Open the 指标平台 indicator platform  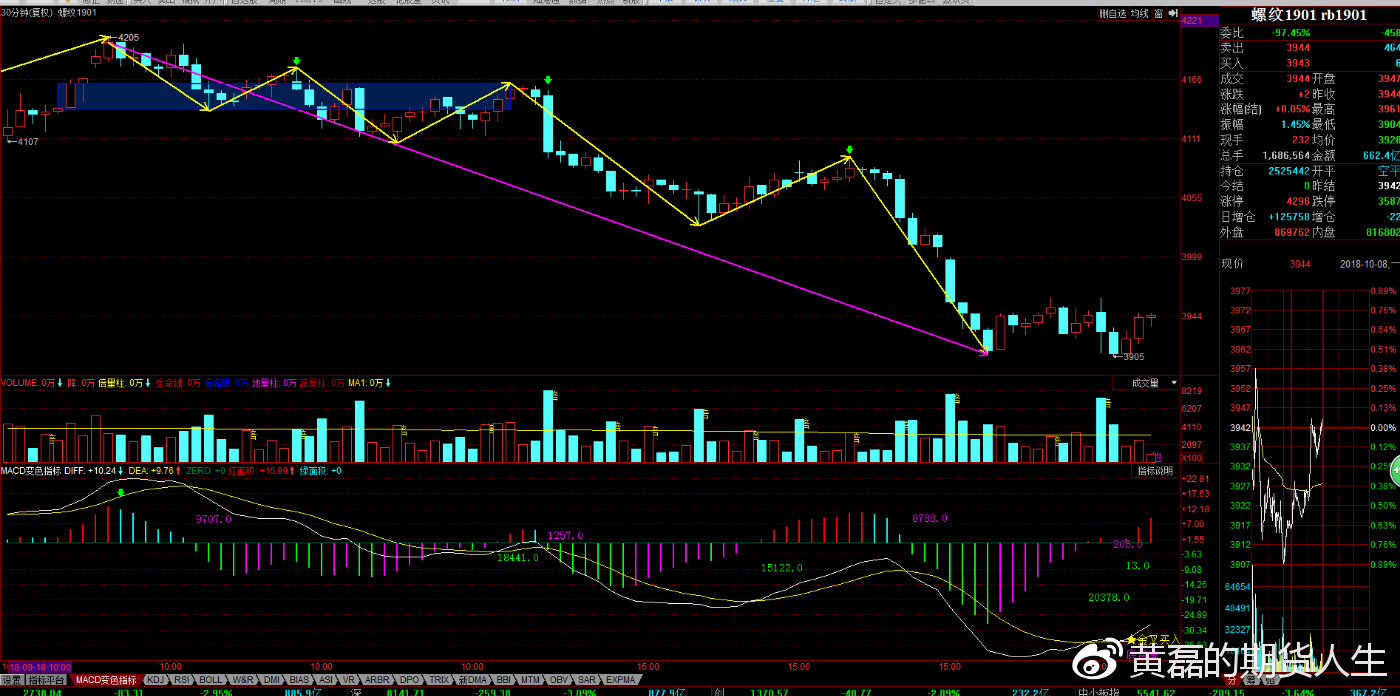pyautogui.click(x=45, y=679)
